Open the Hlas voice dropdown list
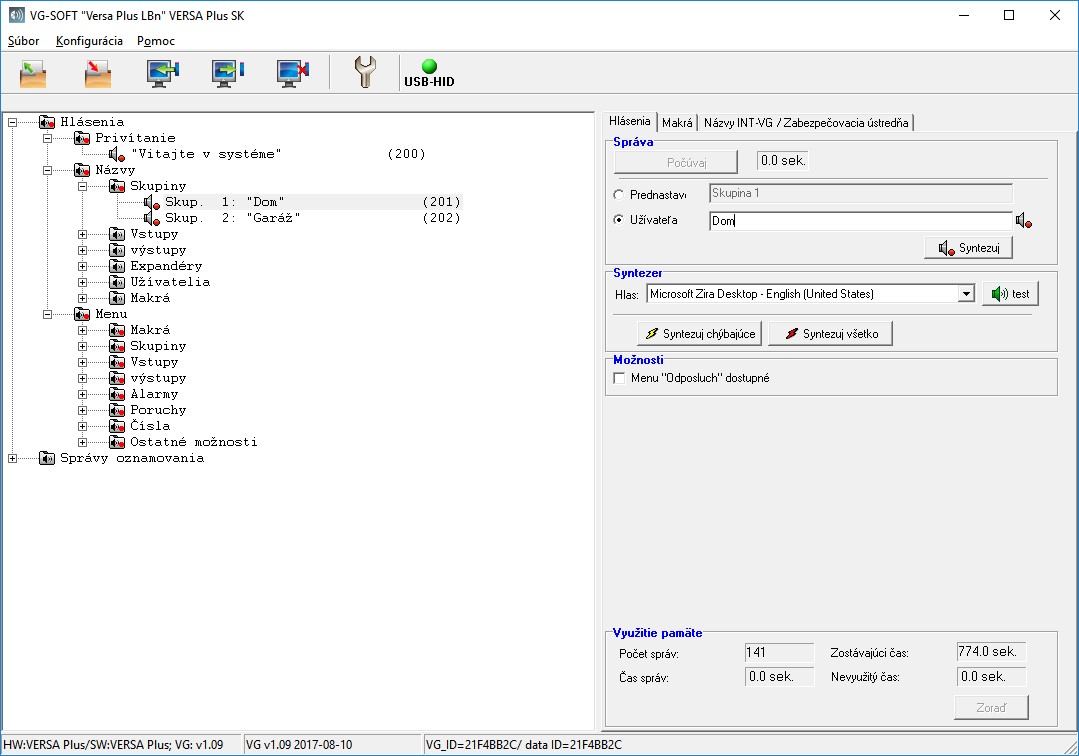 [x=965, y=294]
